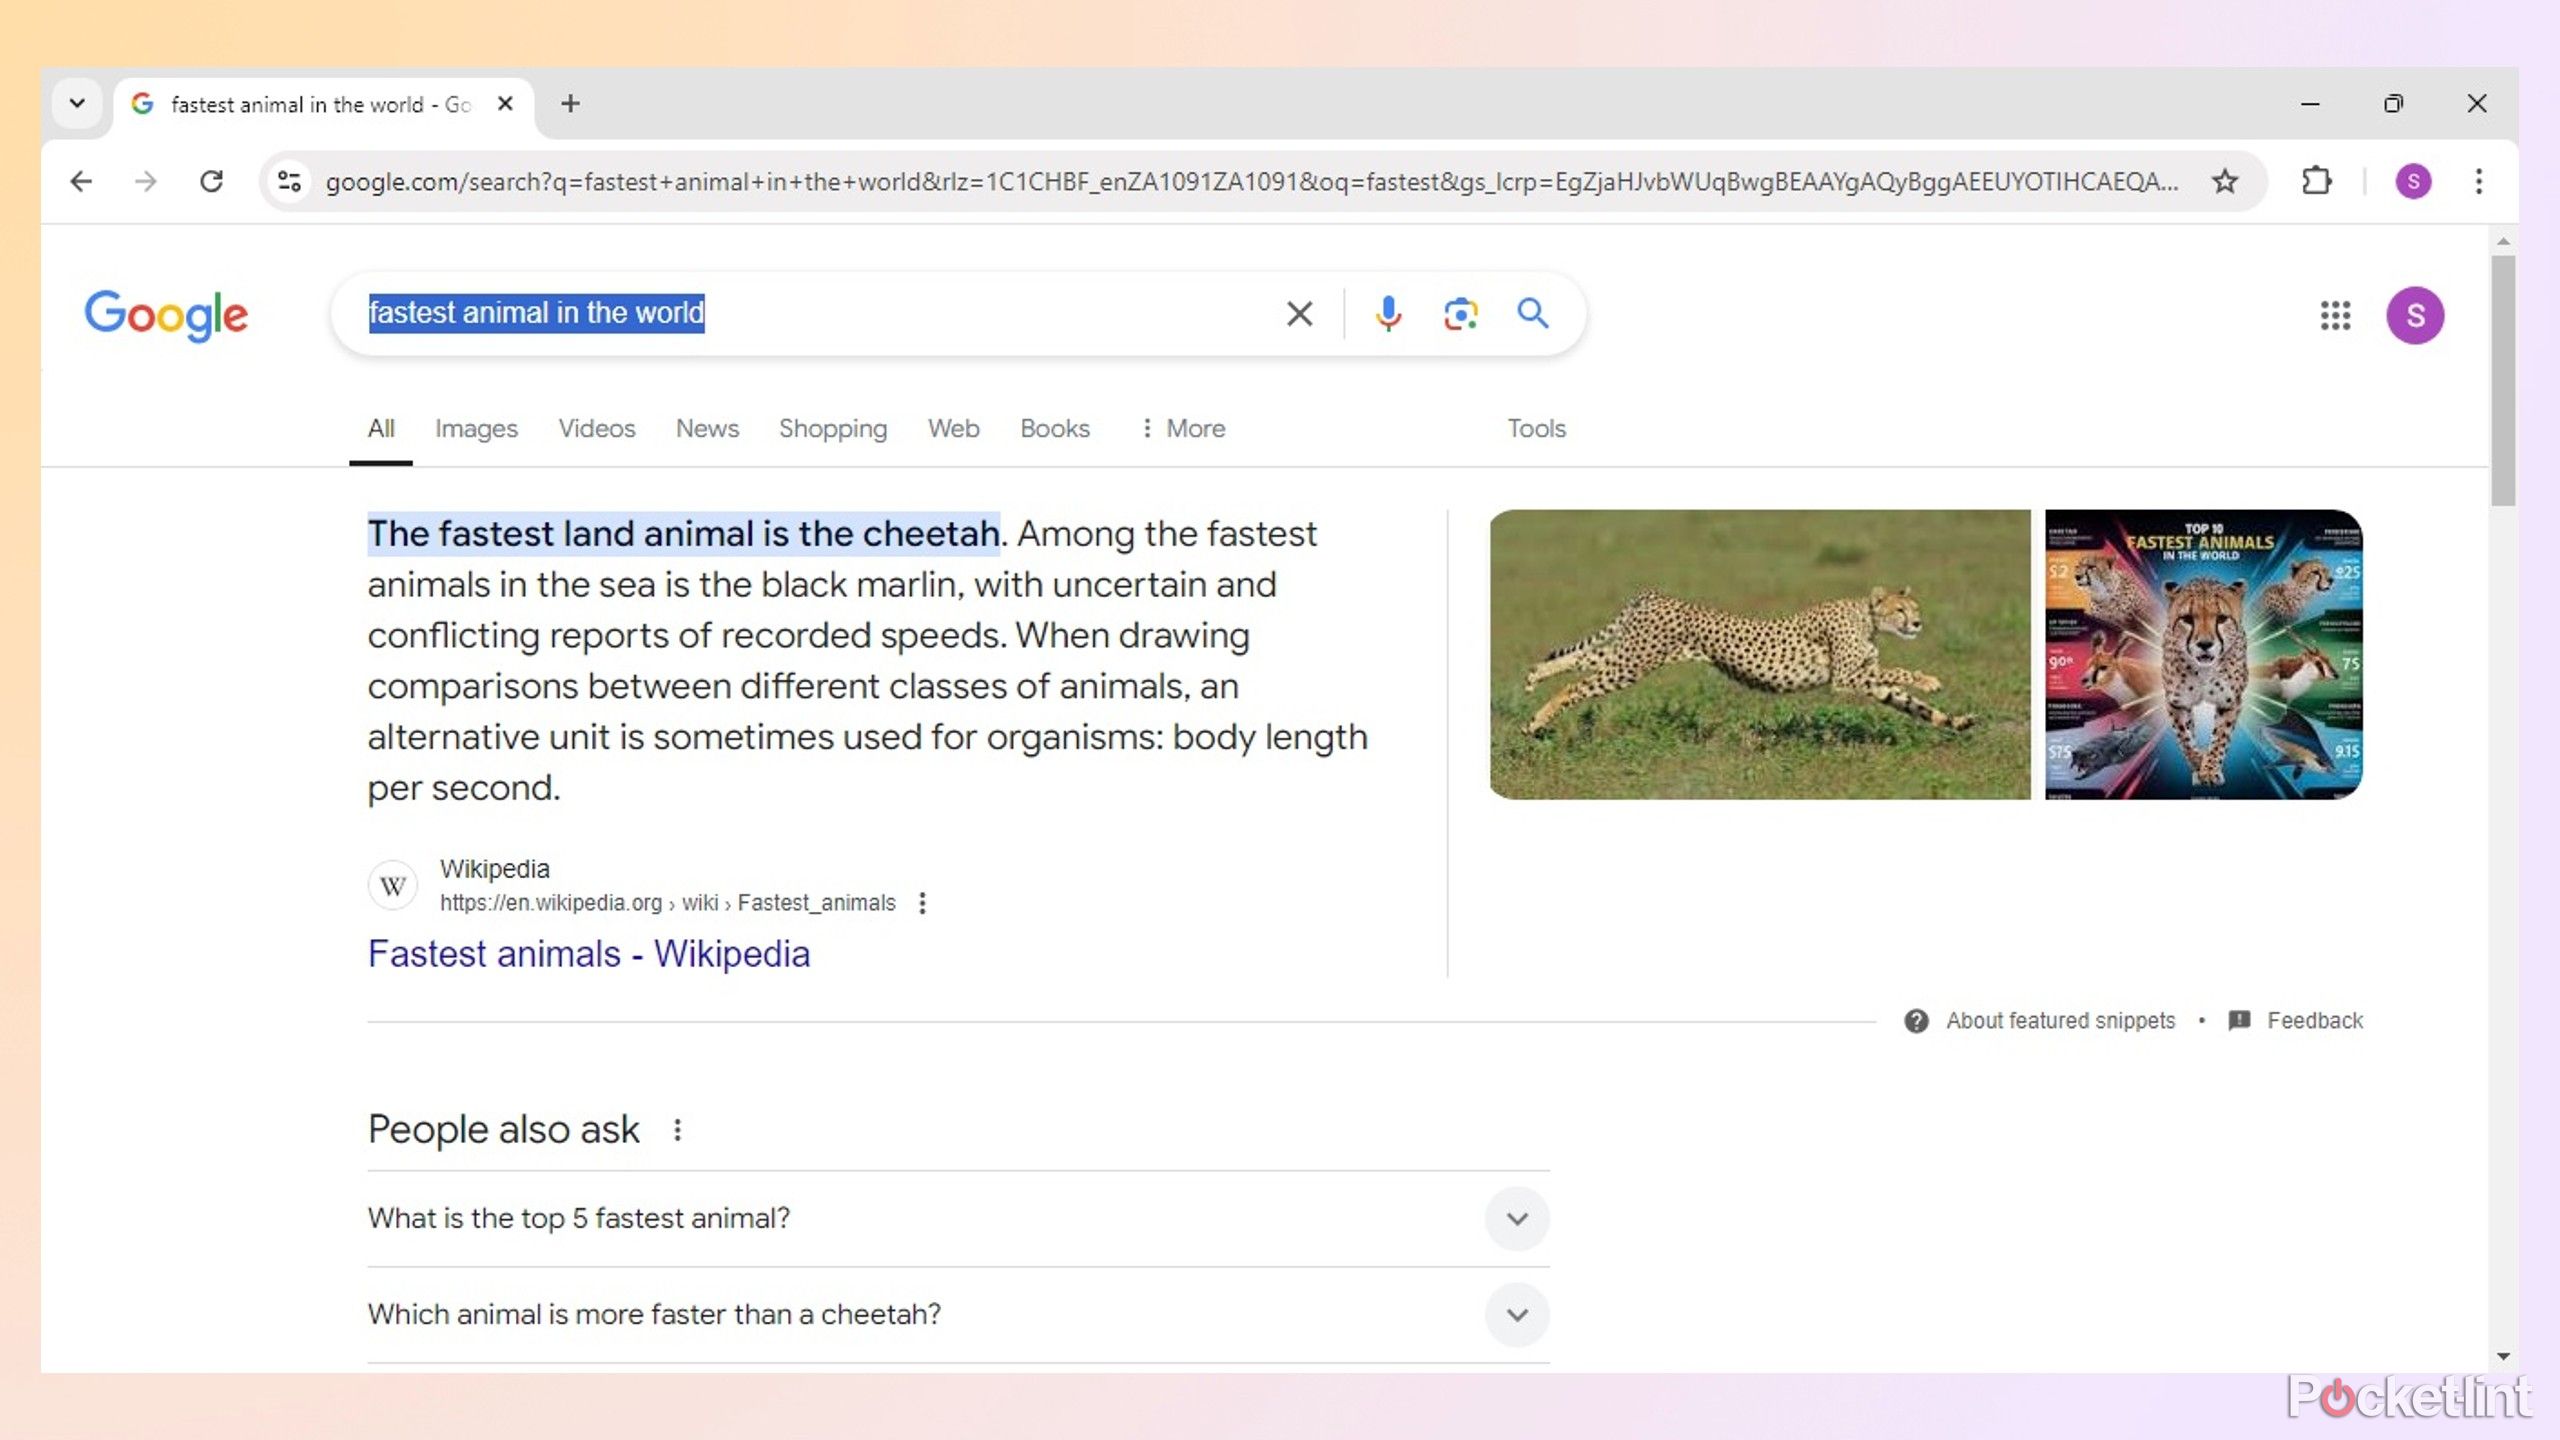2560x1440 pixels.
Task: Click the Google Search magnifying glass icon
Action: tap(1530, 313)
